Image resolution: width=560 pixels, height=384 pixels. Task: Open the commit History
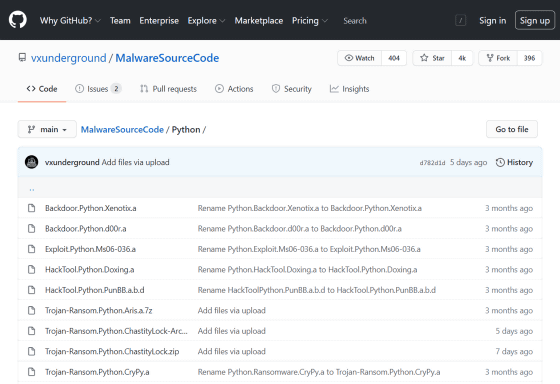click(x=514, y=163)
